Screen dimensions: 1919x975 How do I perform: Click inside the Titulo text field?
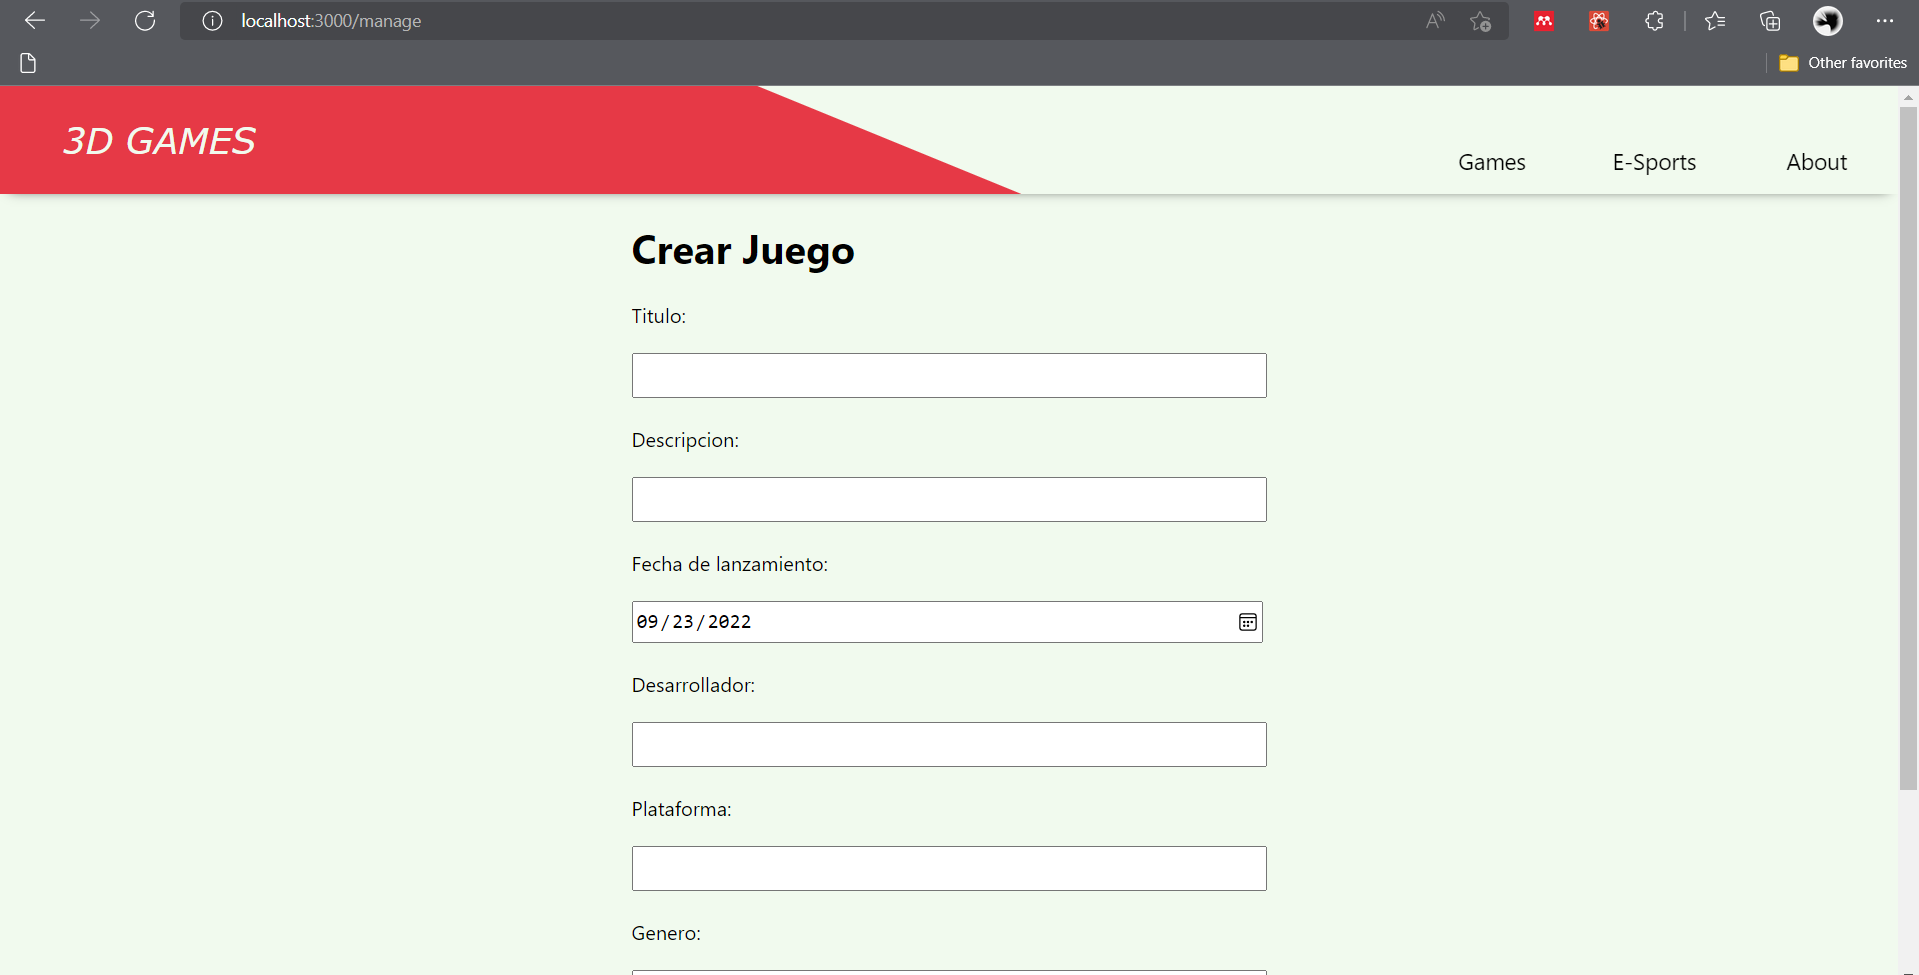point(948,375)
